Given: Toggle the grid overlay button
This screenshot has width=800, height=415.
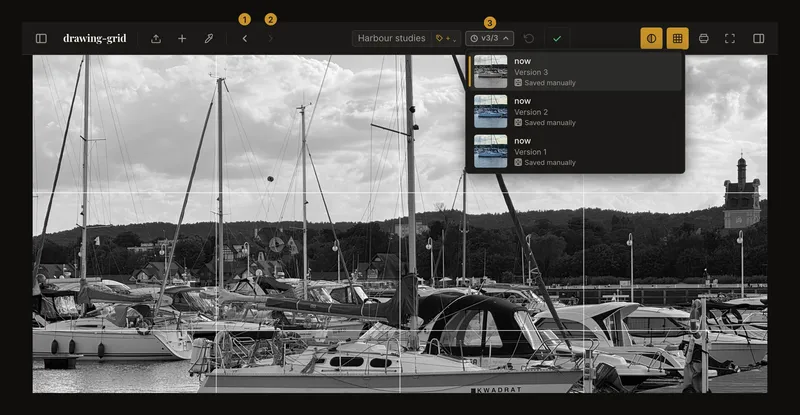Looking at the screenshot, I should [x=678, y=39].
